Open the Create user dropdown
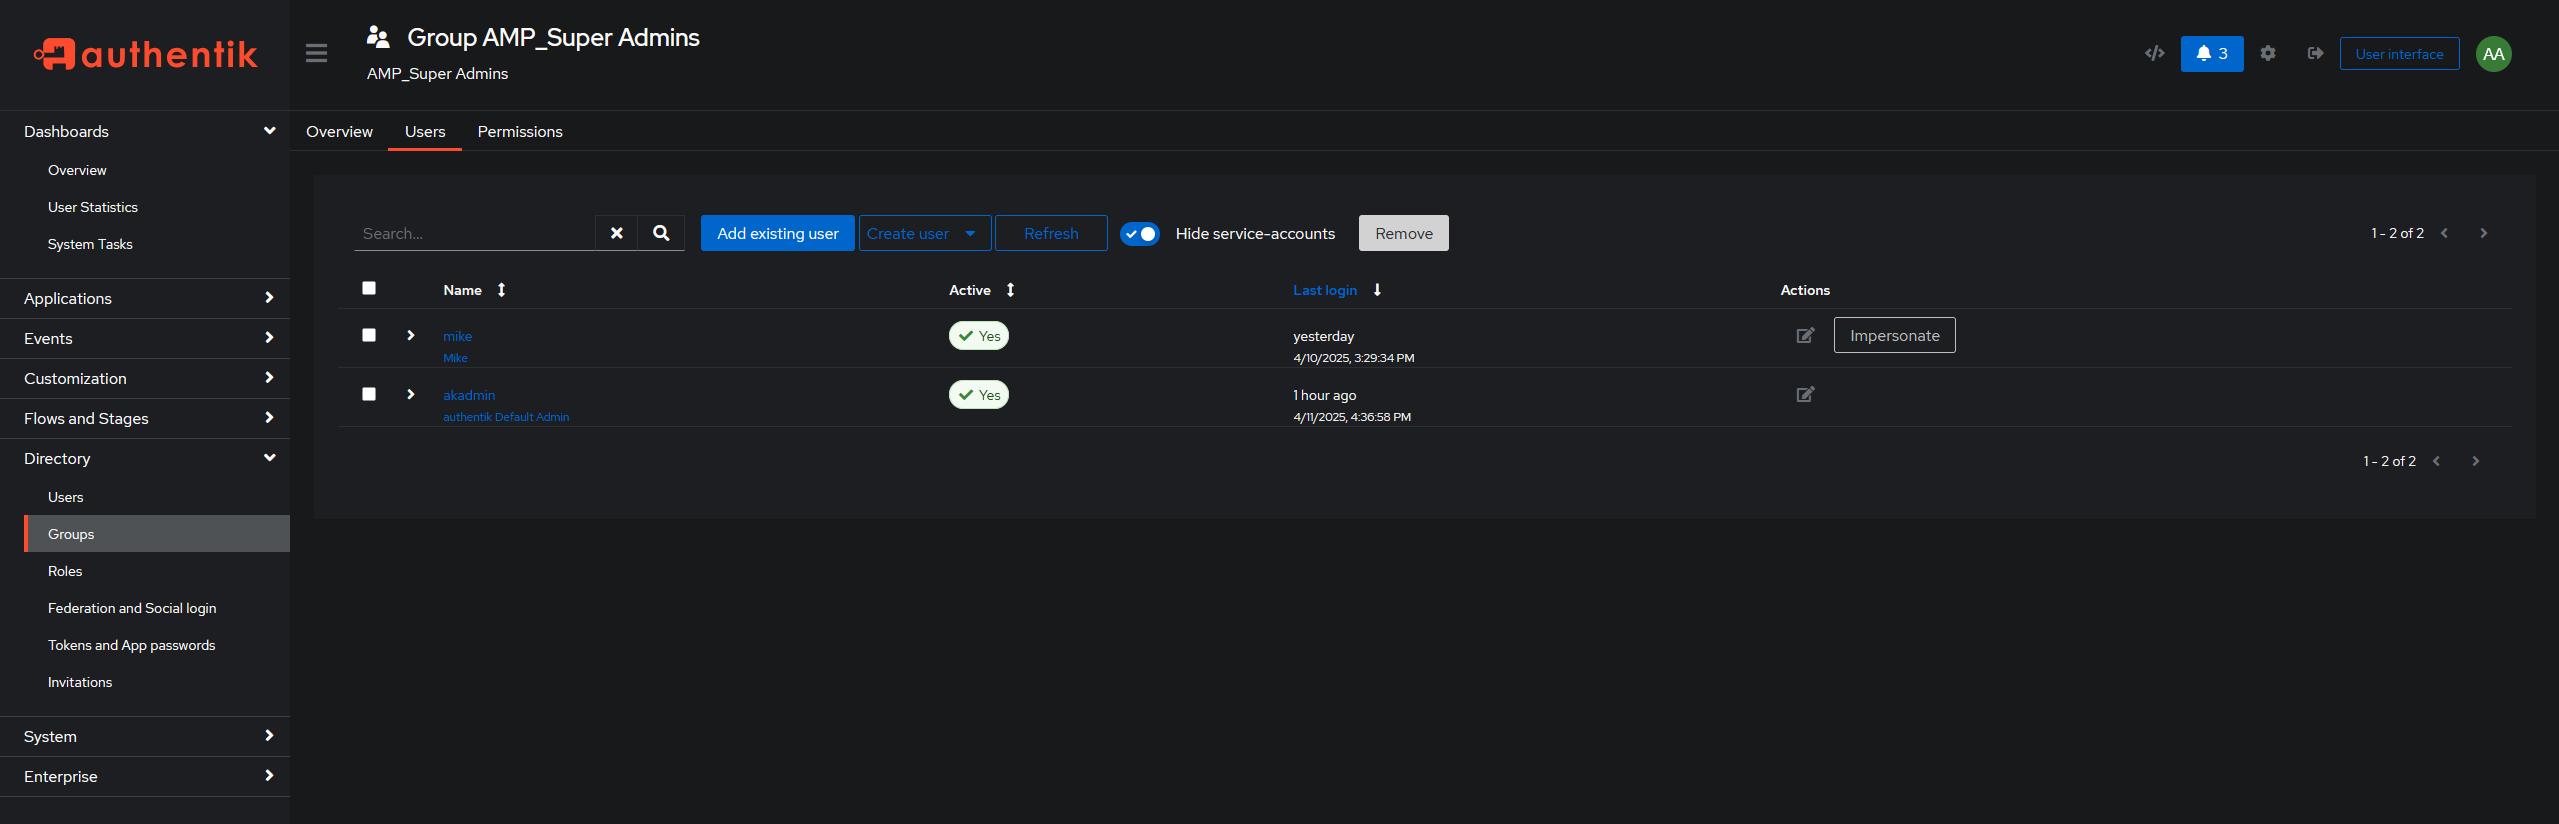 pyautogui.click(x=924, y=233)
